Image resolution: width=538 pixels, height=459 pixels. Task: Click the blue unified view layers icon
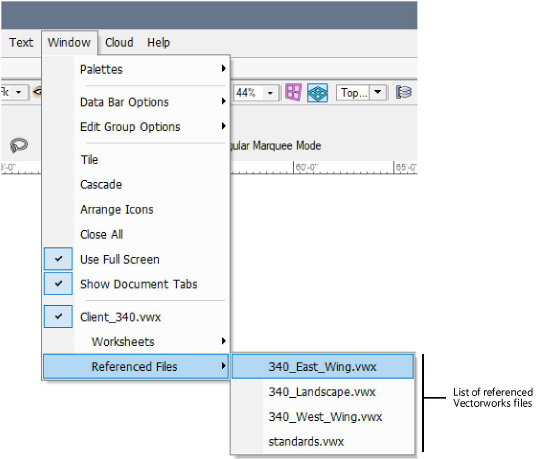pyautogui.click(x=317, y=93)
